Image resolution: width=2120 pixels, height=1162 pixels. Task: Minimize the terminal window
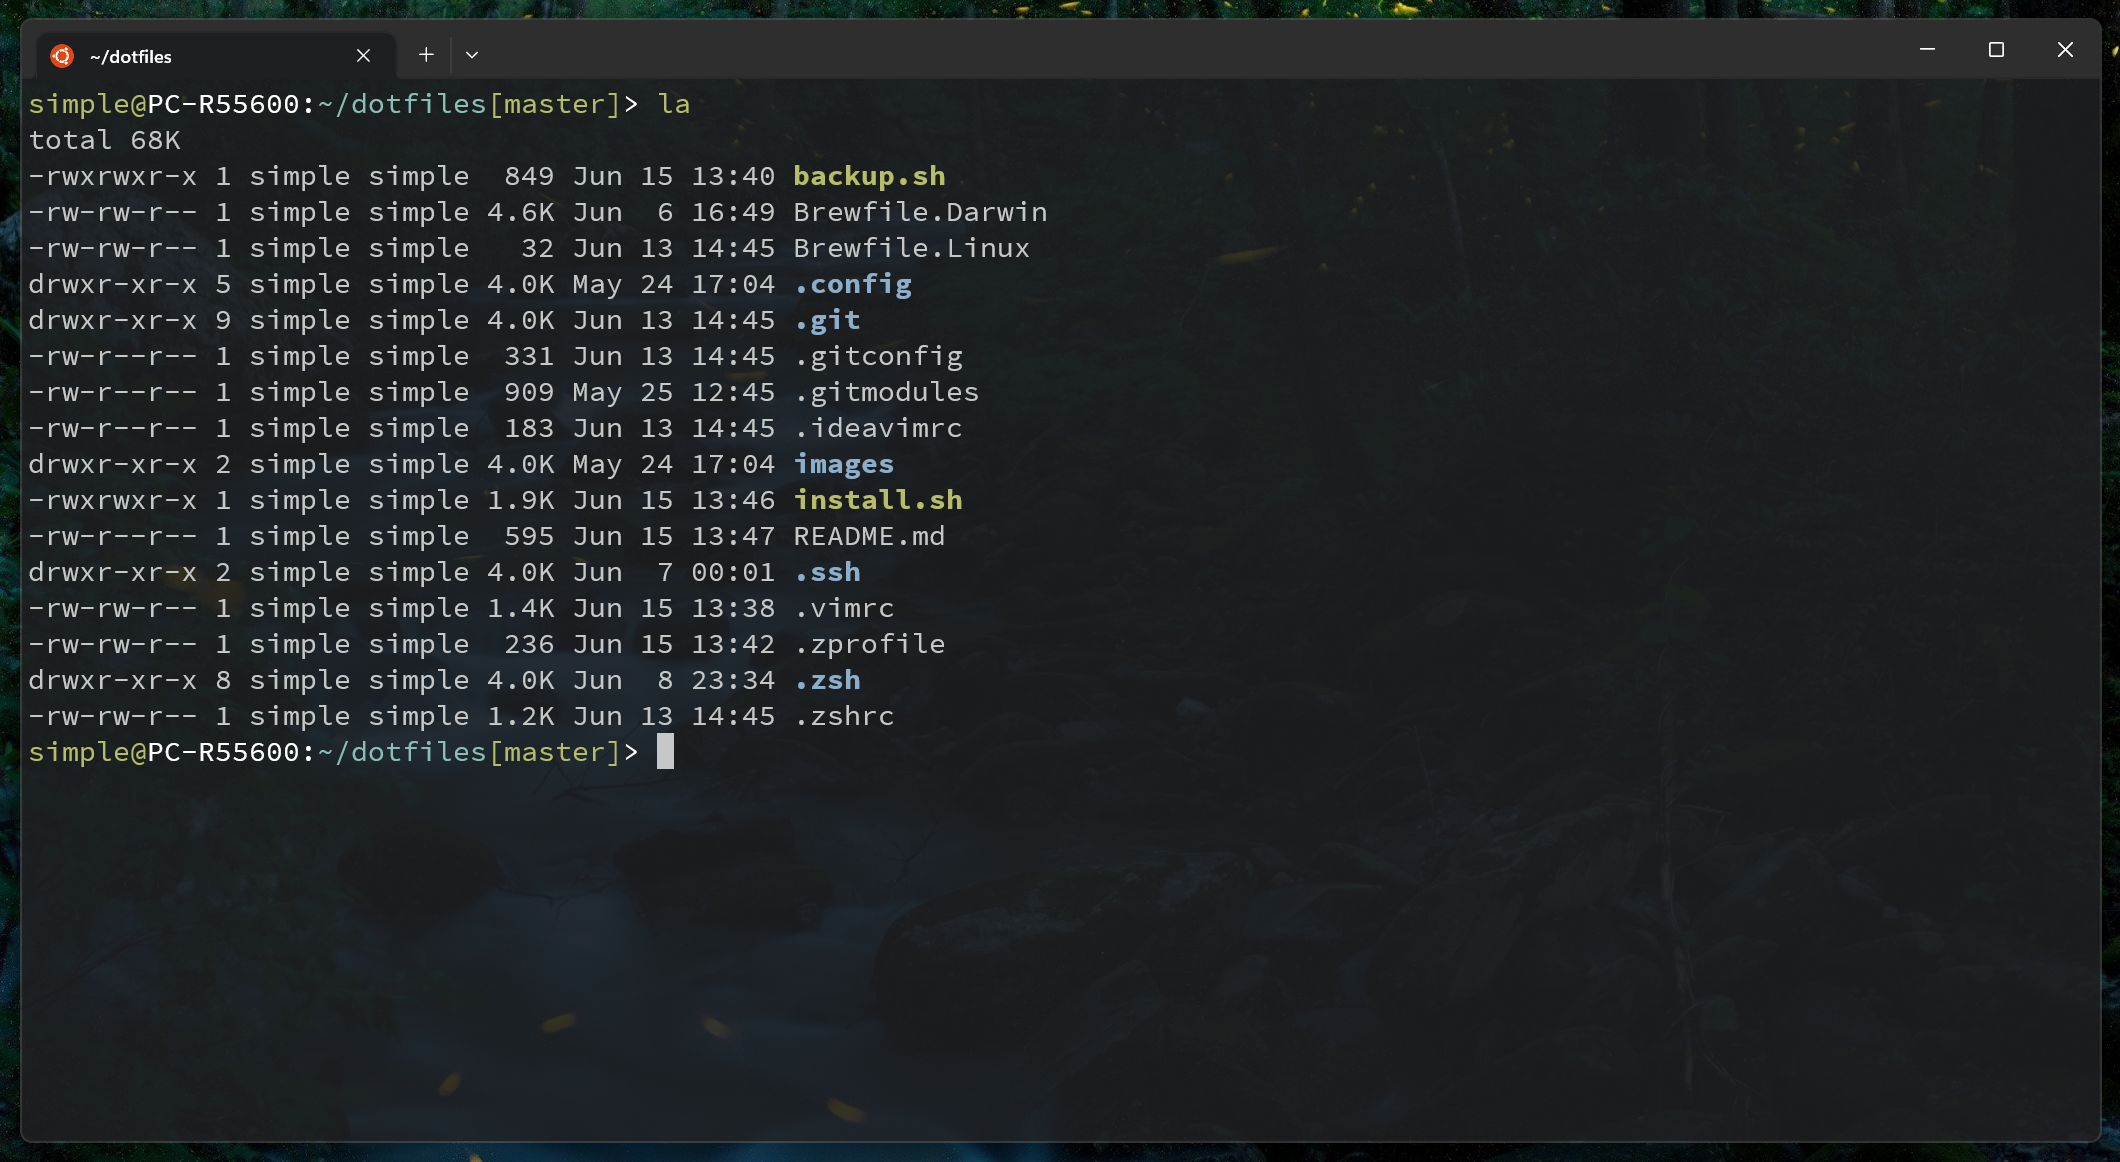(x=1927, y=50)
